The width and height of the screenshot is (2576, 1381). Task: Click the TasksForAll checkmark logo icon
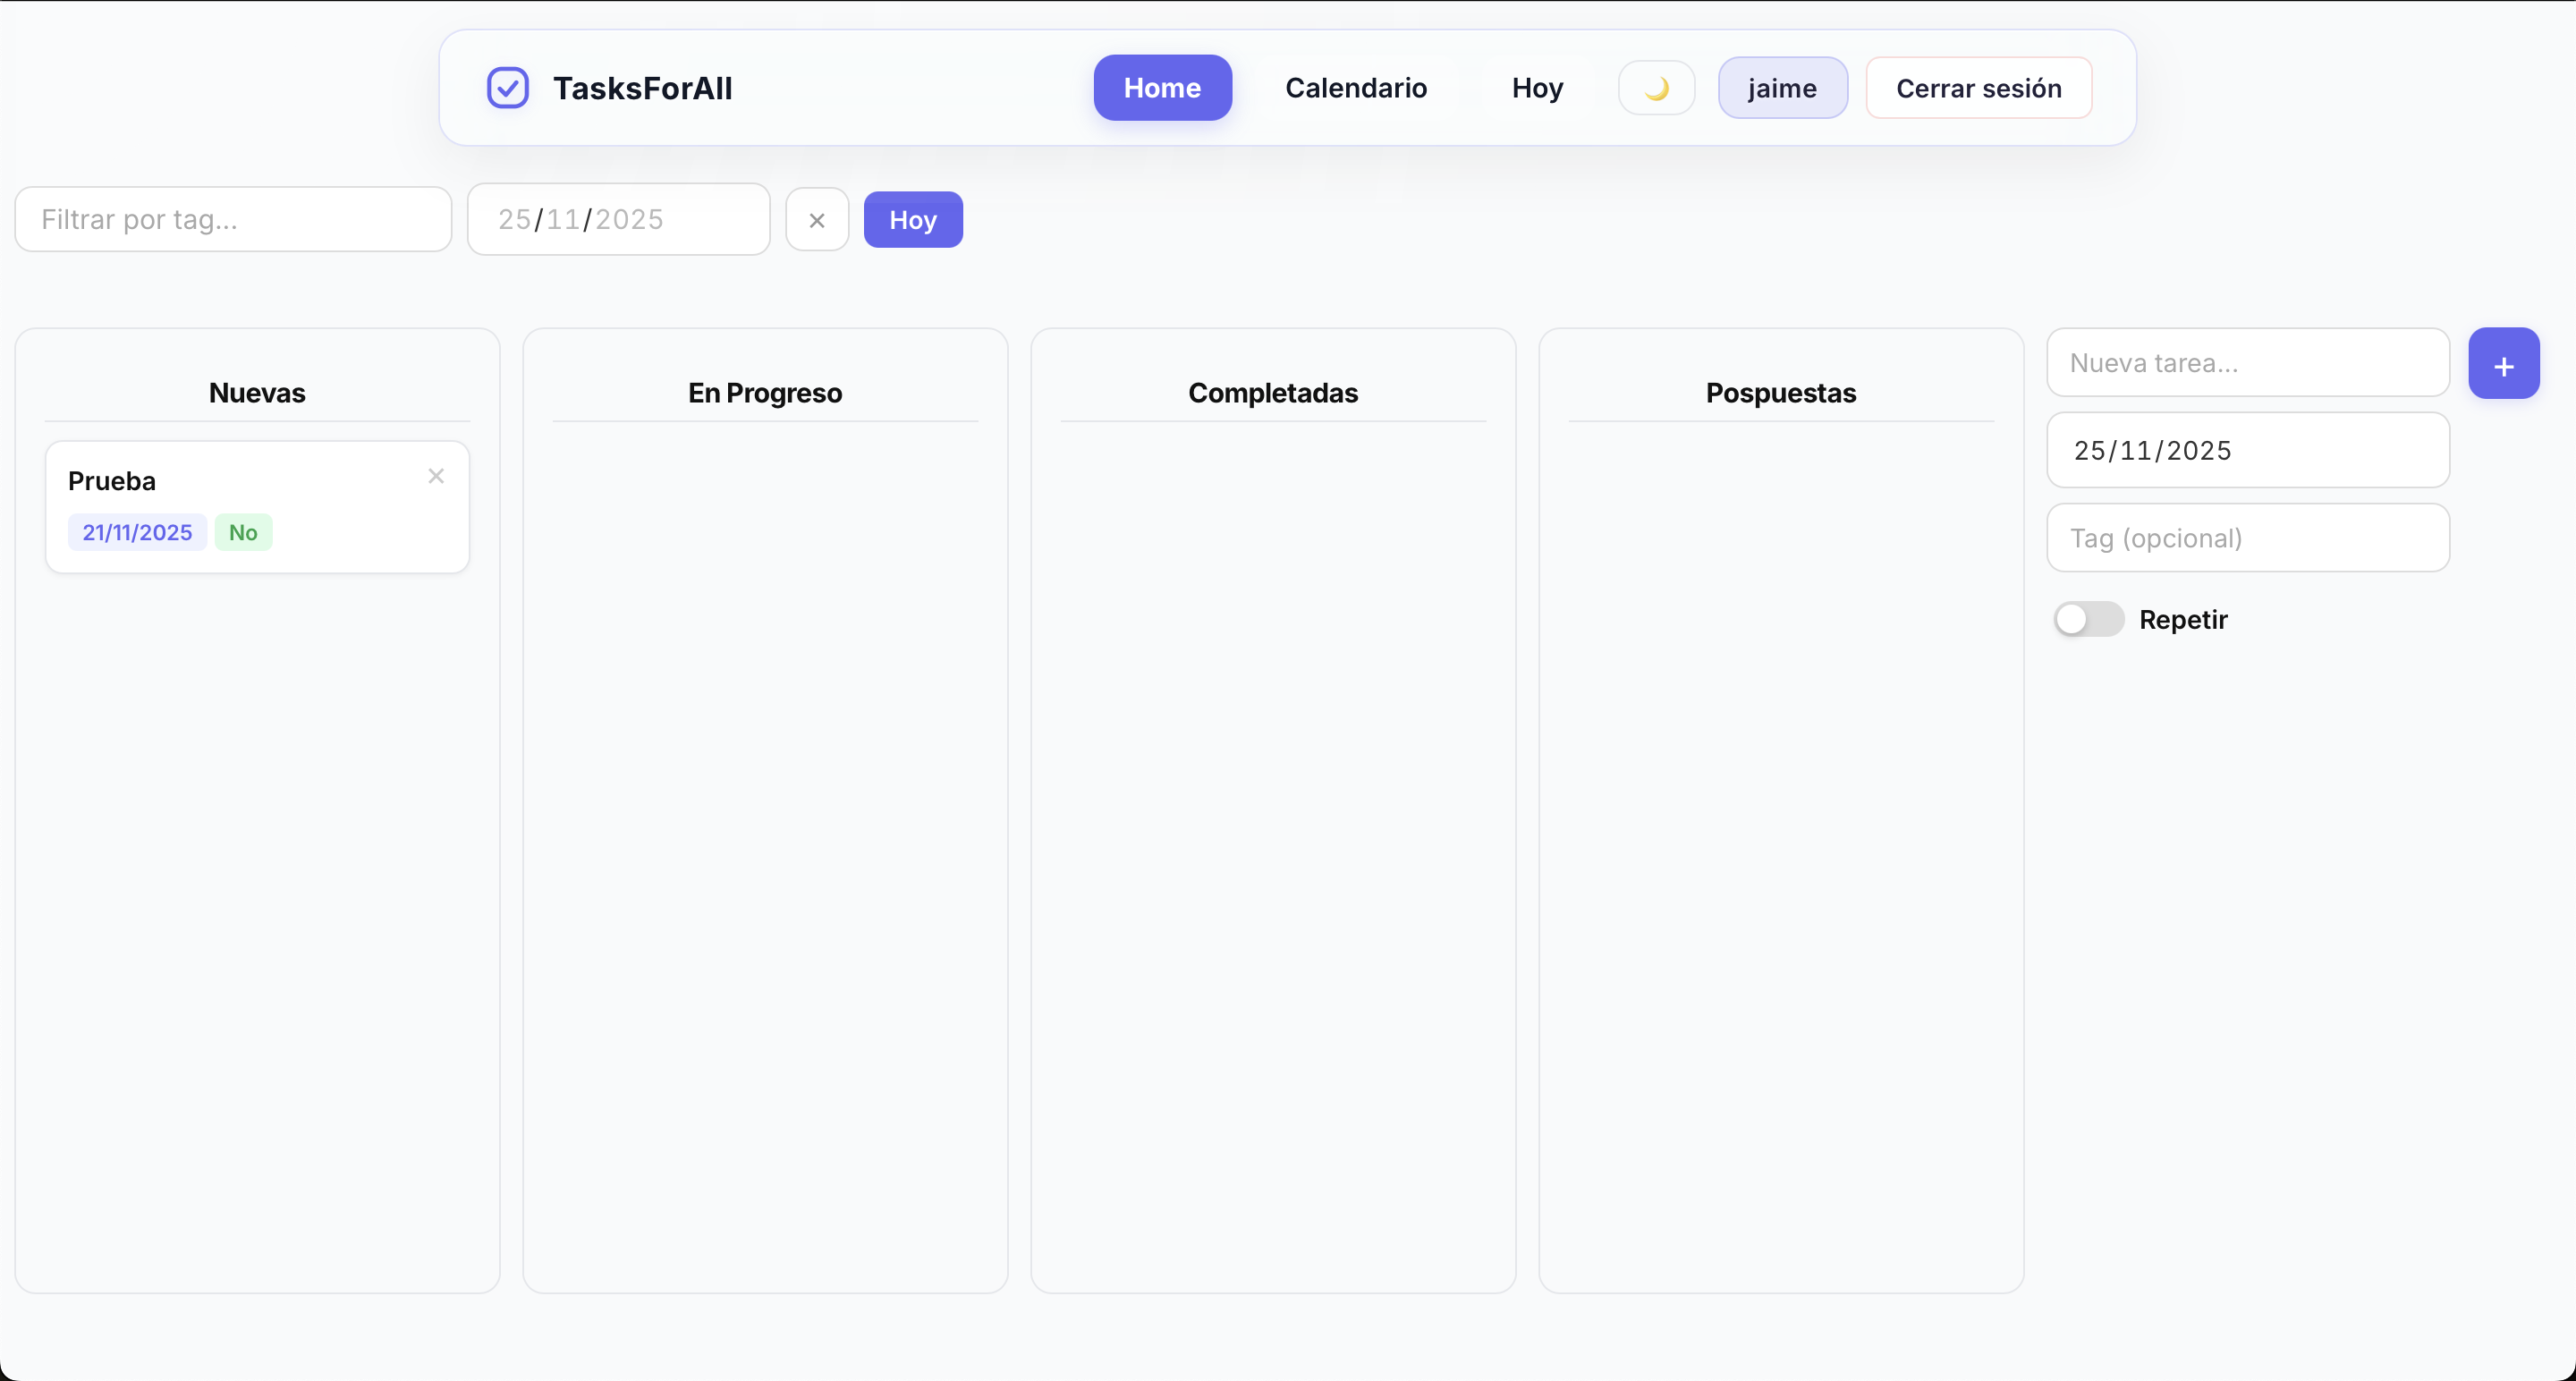pyautogui.click(x=507, y=87)
